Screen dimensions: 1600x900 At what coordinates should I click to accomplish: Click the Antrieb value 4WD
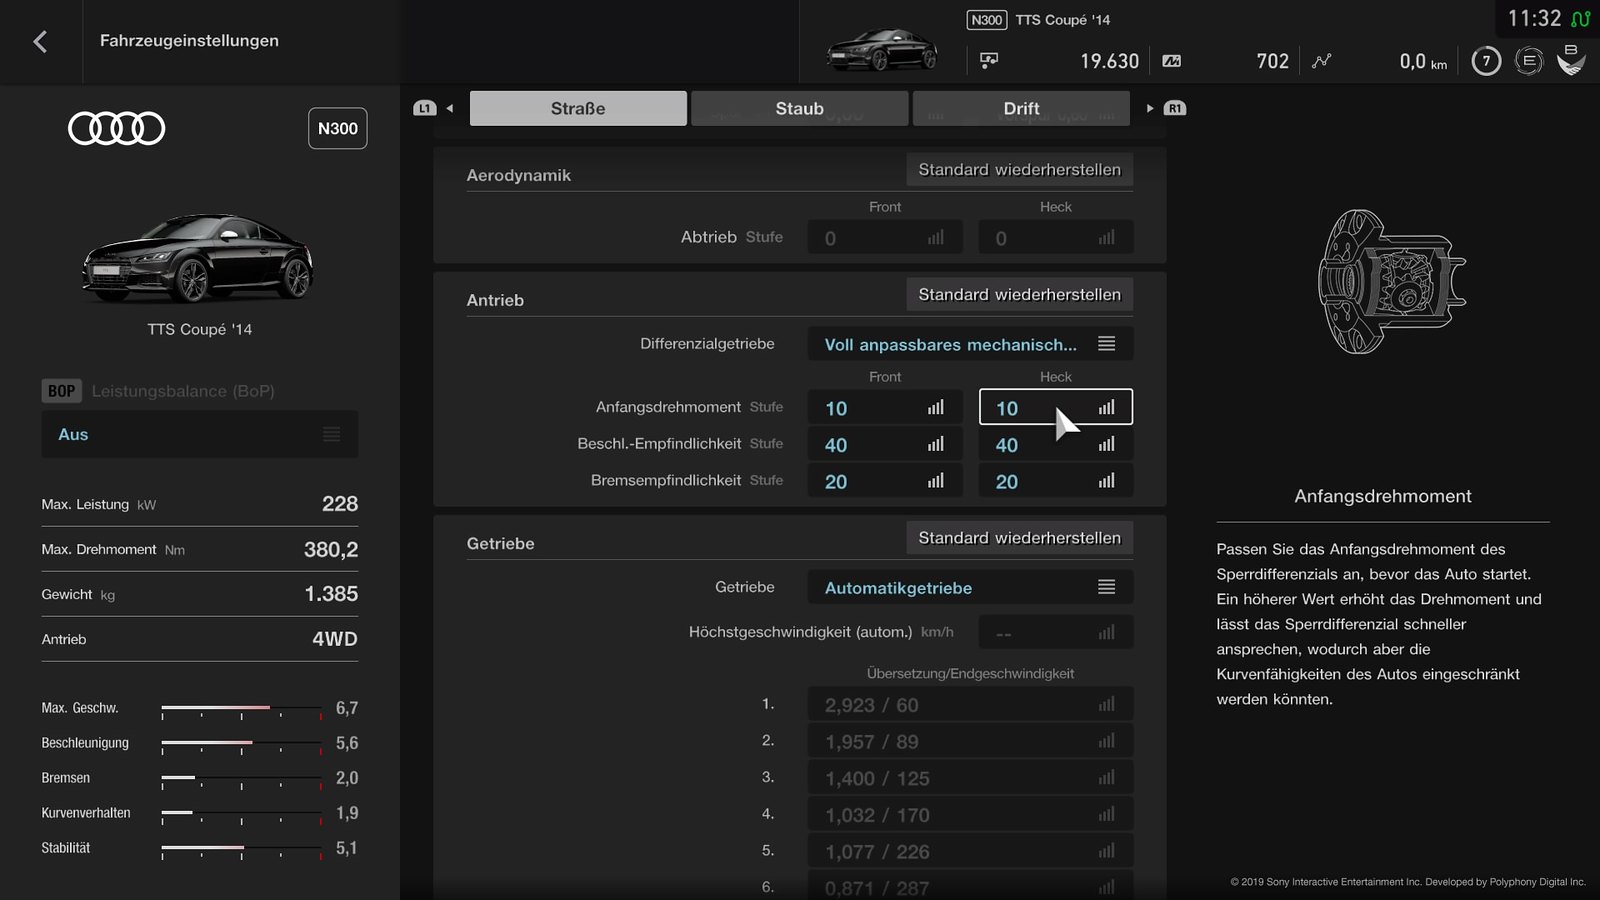(335, 639)
